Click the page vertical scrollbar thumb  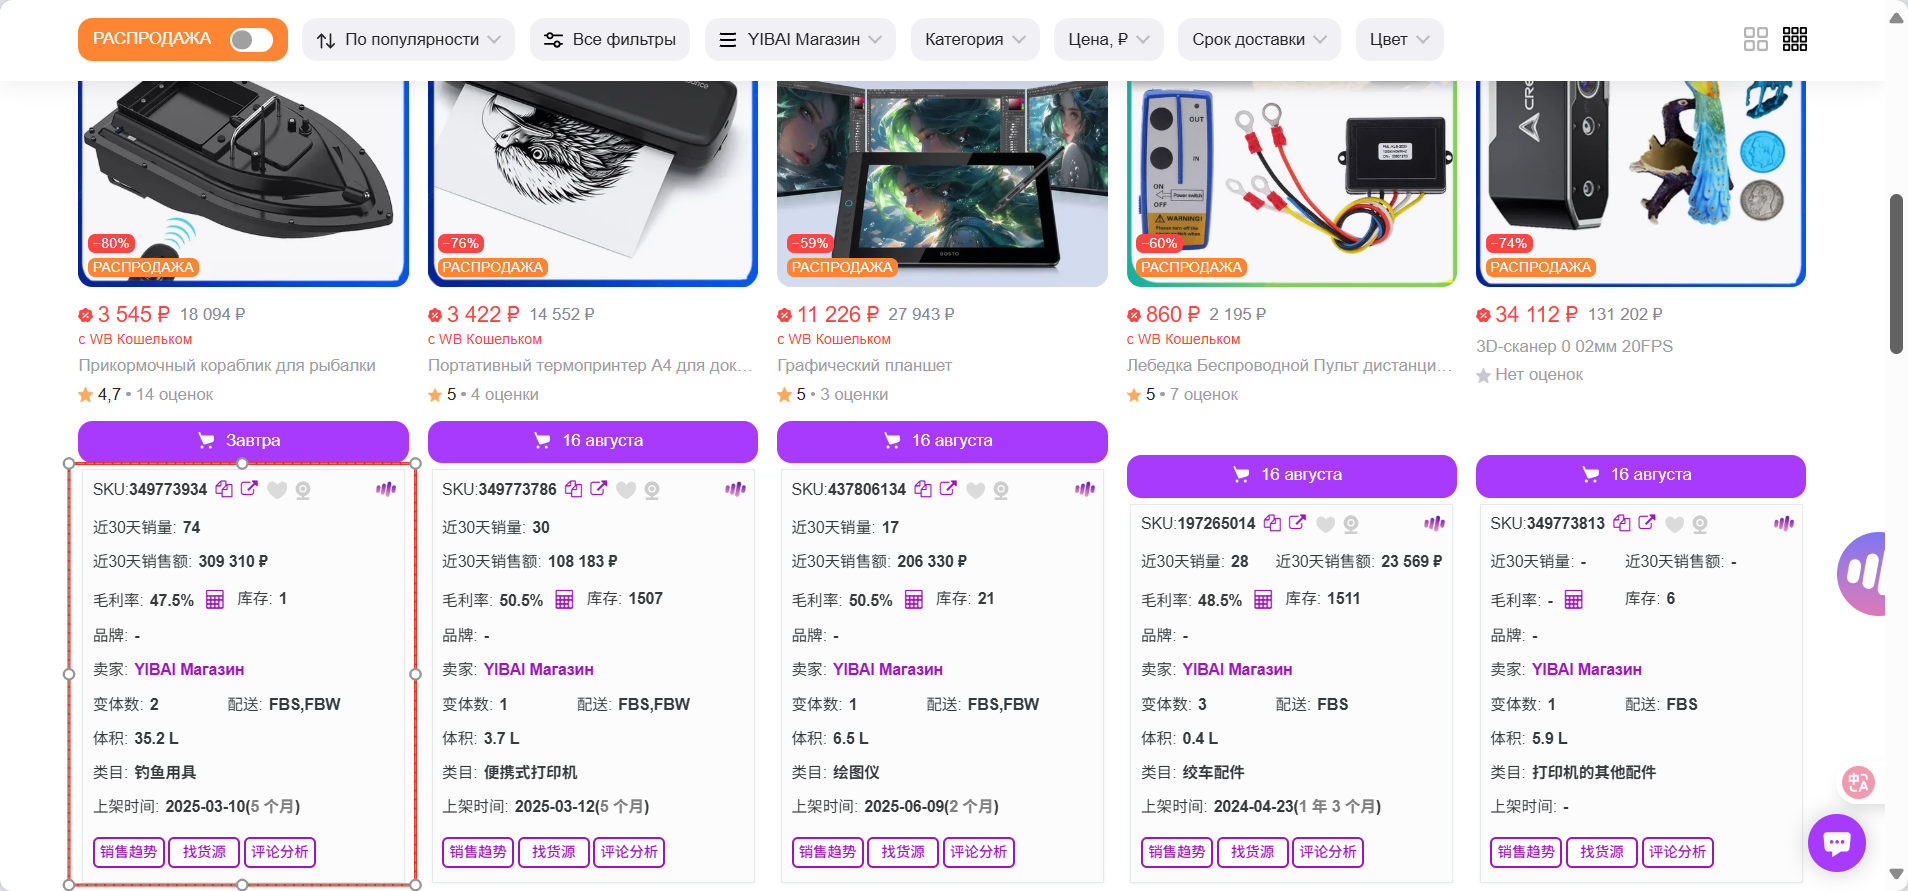[1896, 273]
